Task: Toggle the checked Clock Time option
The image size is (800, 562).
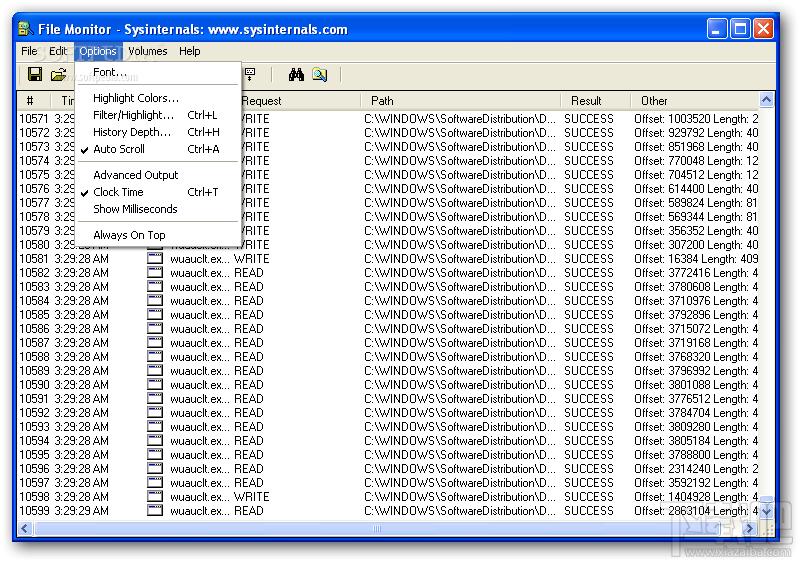Action: 158,192
